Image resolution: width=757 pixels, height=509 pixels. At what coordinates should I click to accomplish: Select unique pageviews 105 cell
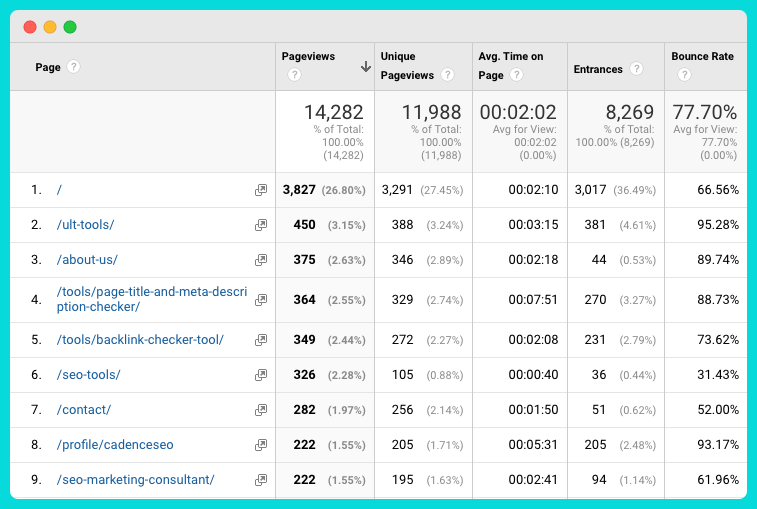point(402,374)
